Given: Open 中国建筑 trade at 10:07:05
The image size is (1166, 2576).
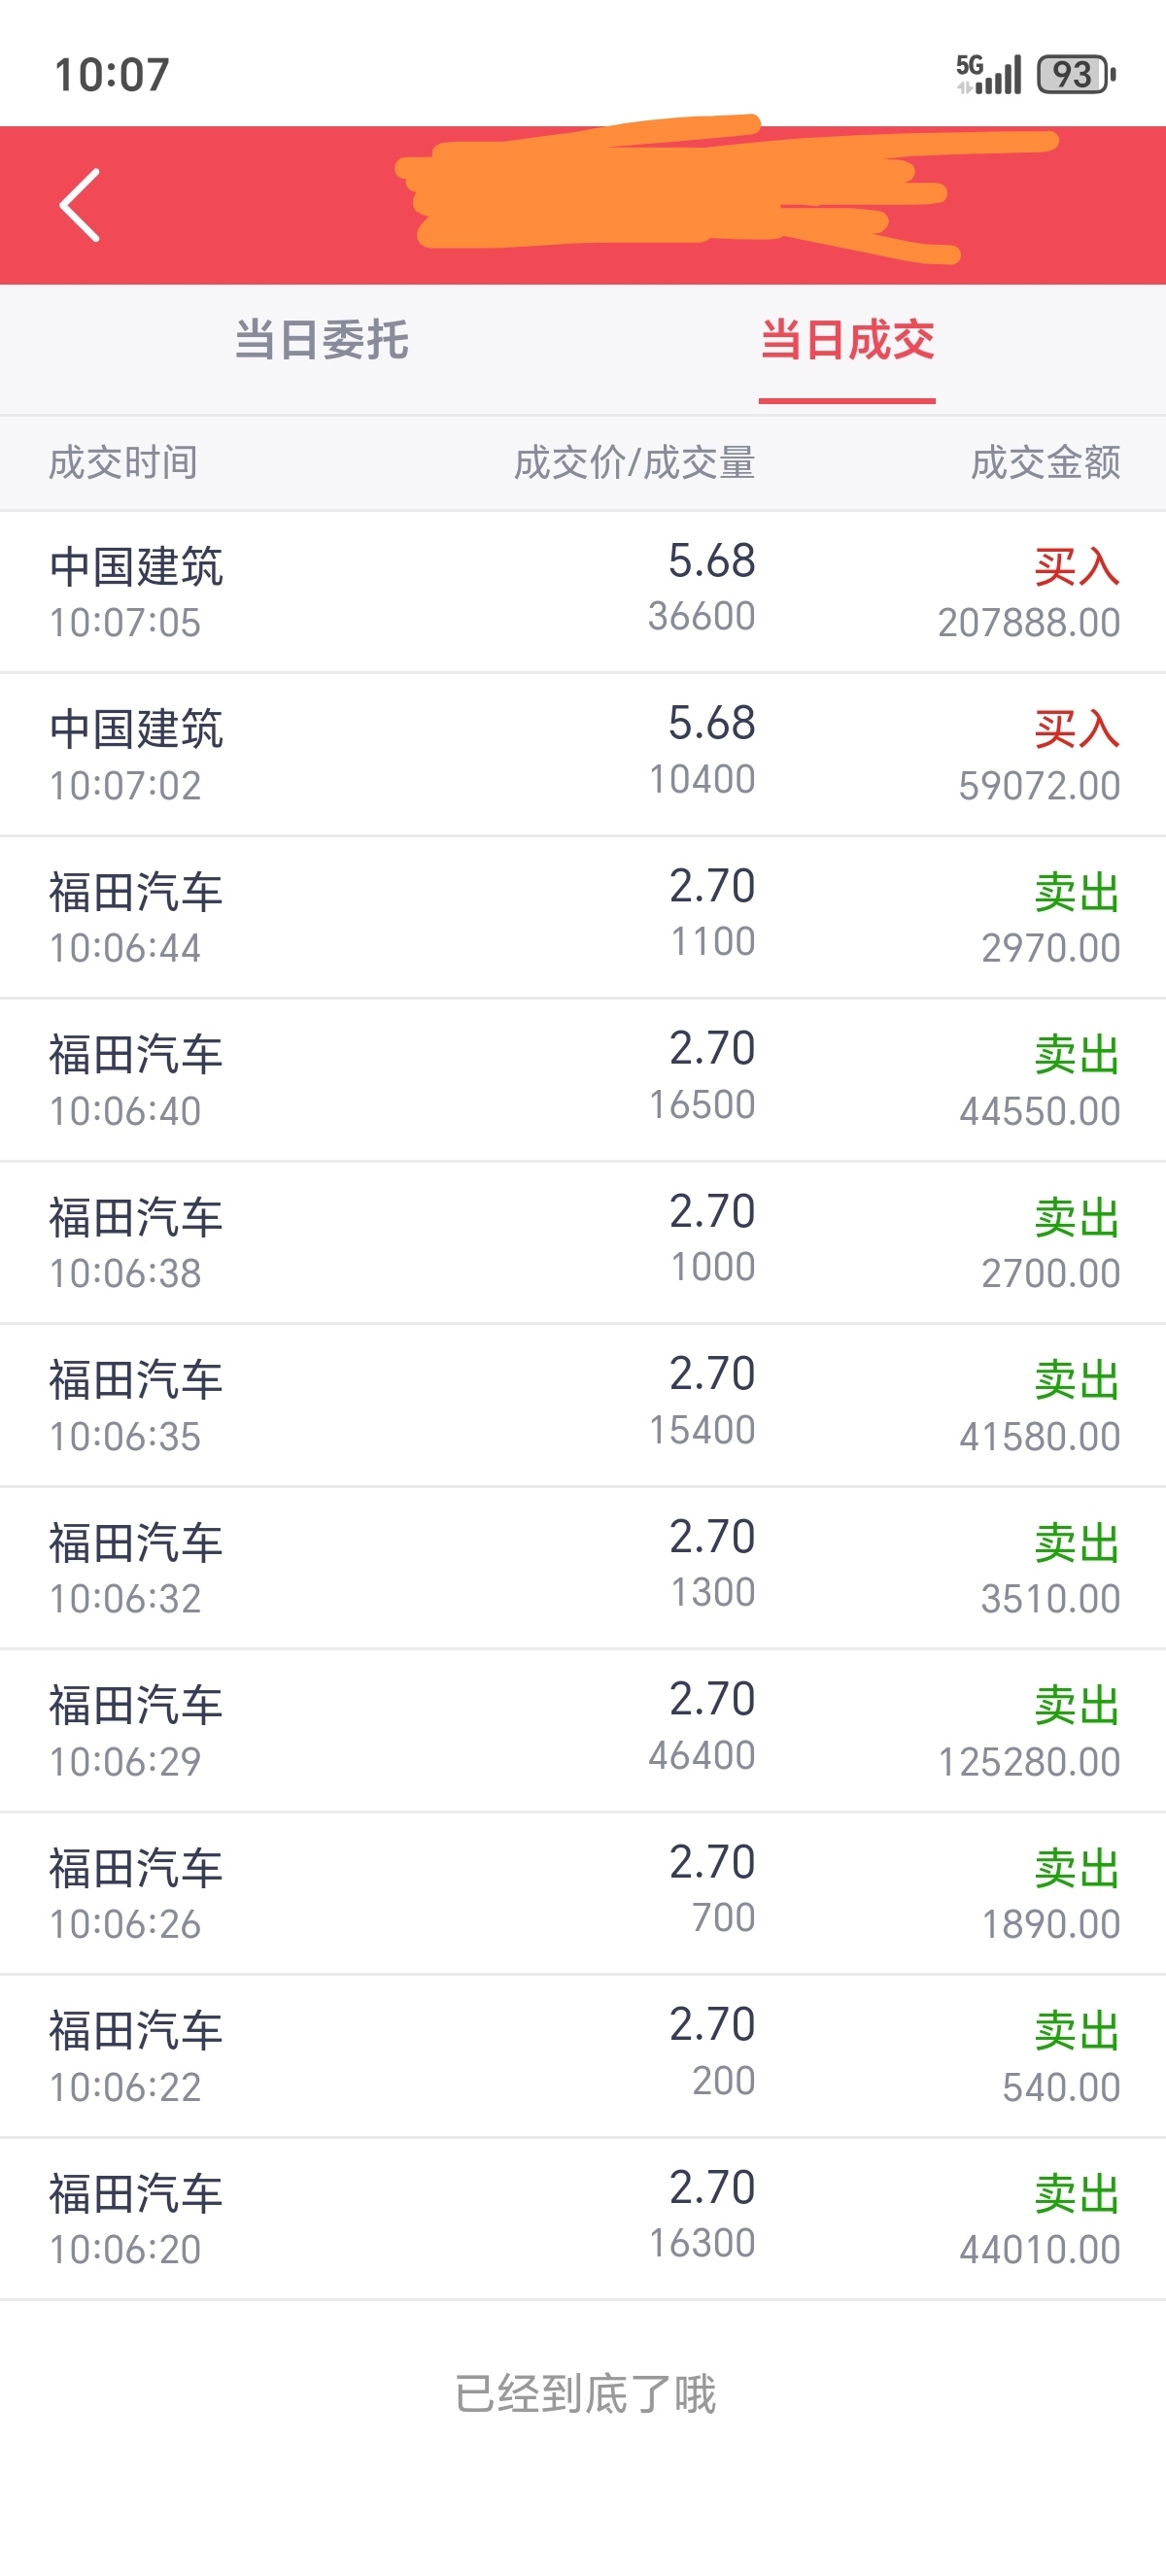Looking at the screenshot, I should [x=583, y=592].
